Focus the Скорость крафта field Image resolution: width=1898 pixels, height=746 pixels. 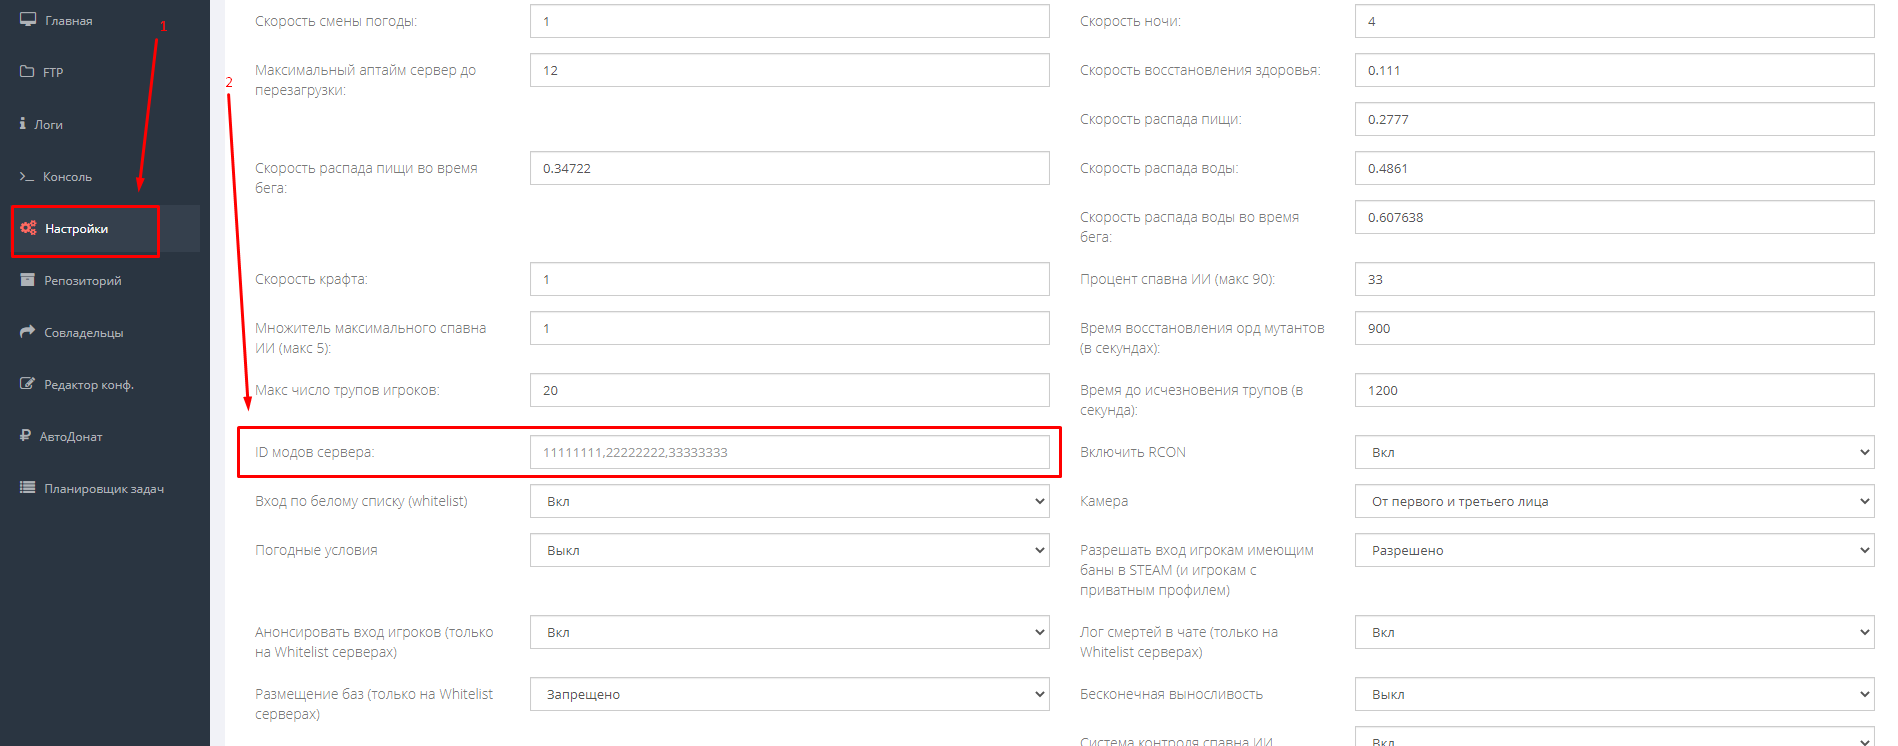(789, 280)
